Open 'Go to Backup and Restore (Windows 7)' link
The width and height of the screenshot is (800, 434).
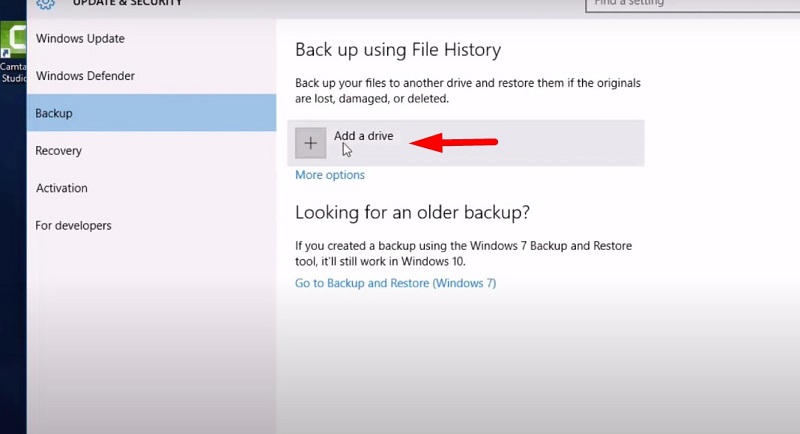coord(395,283)
